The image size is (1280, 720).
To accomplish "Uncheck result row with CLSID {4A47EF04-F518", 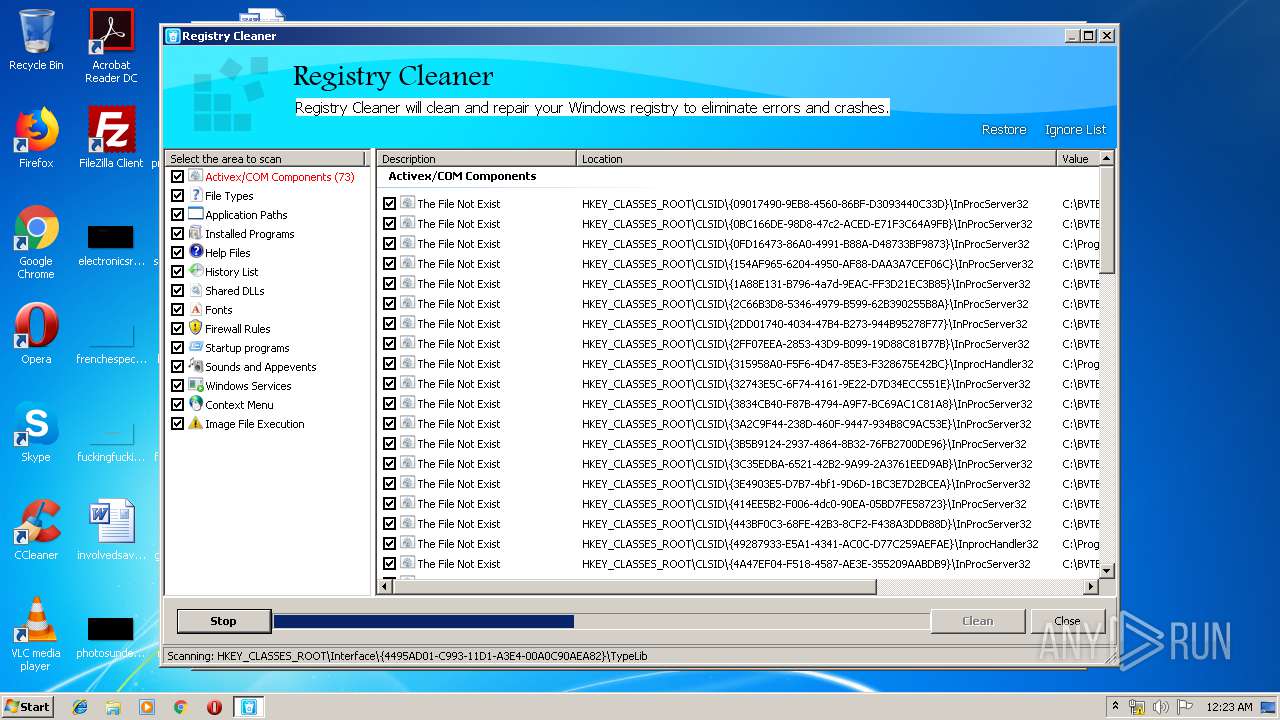I will click(389, 564).
